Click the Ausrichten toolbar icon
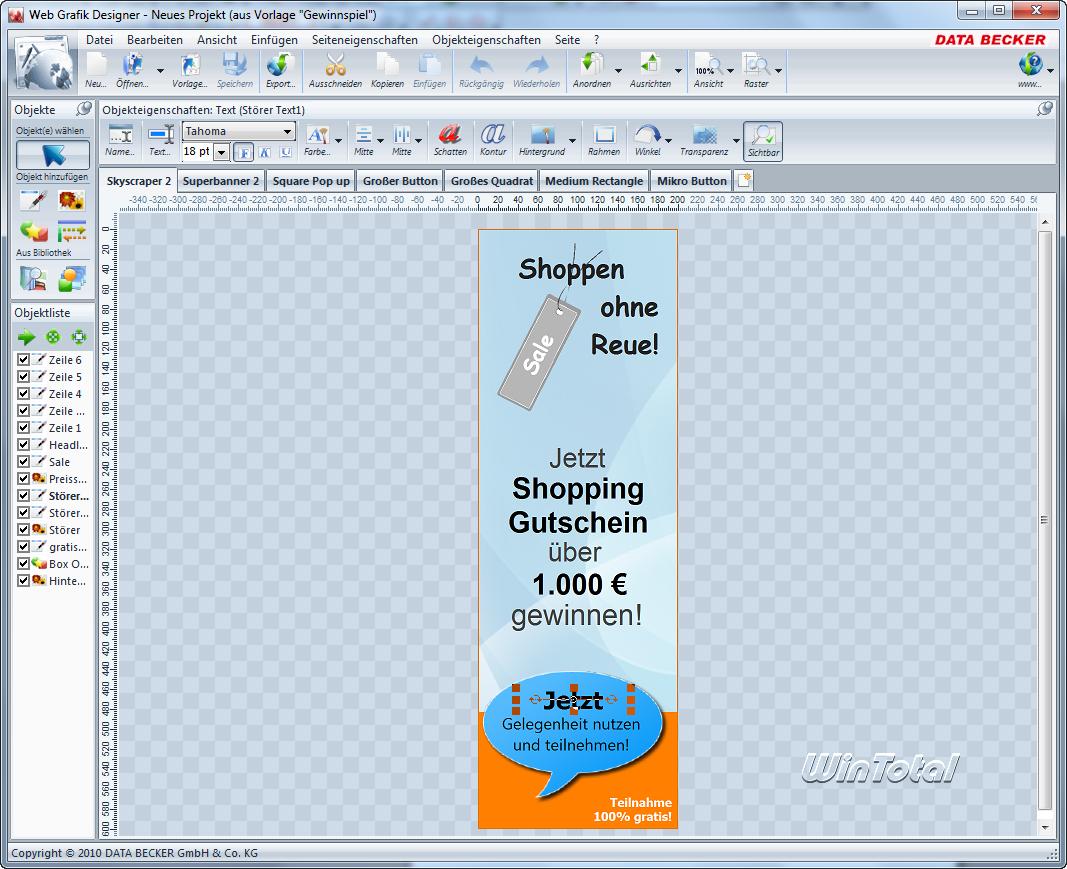 coord(650,71)
